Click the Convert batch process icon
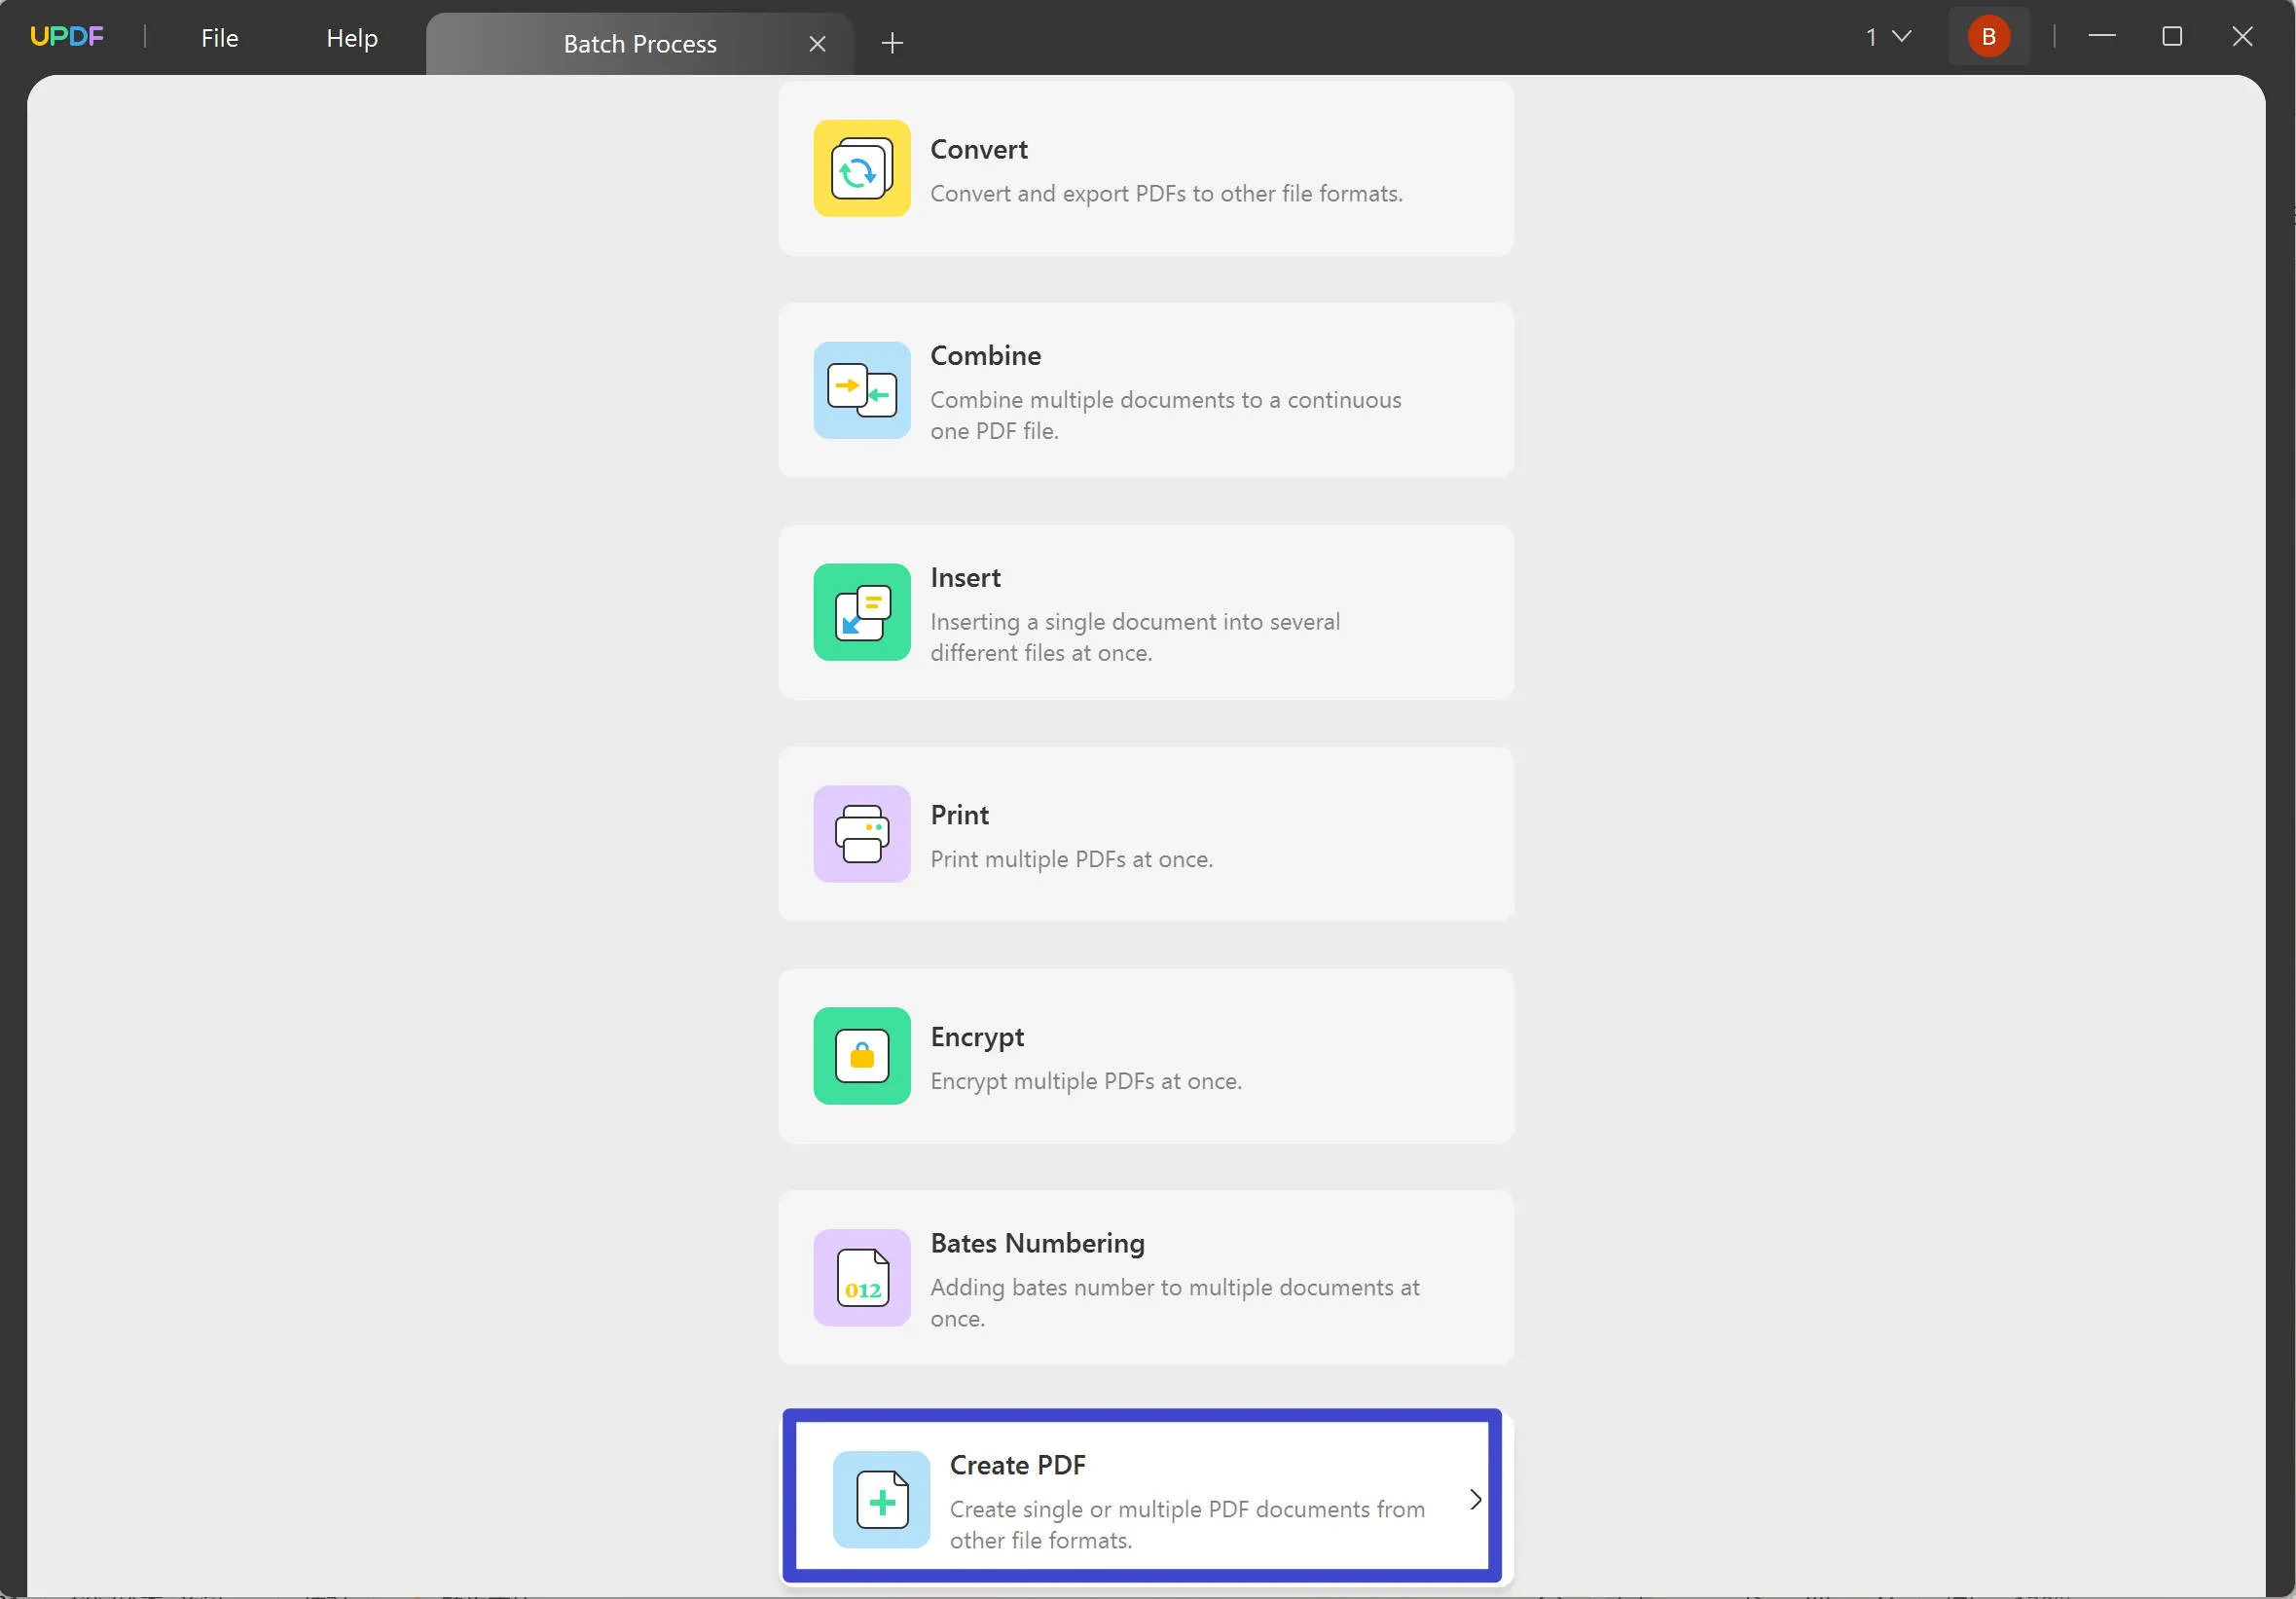2296x1599 pixels. (x=860, y=167)
